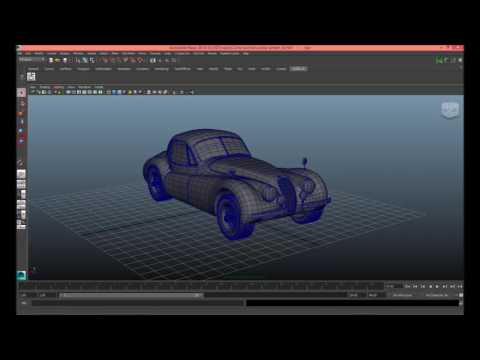Toggle the green Modeling Toolkit panel icon
Screen dimensions: 480x360
[x=439, y=60]
